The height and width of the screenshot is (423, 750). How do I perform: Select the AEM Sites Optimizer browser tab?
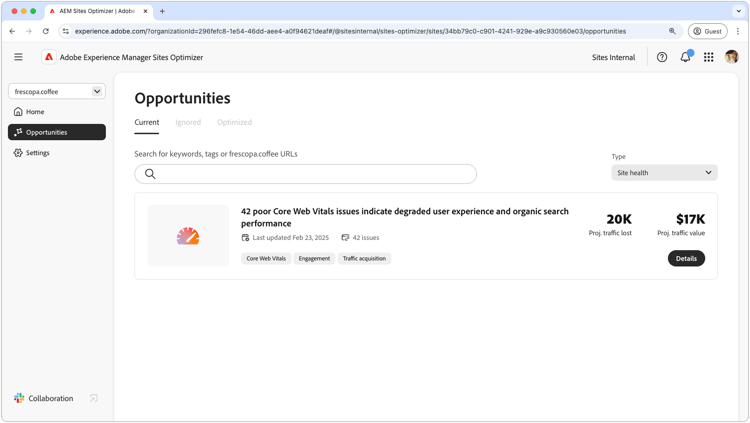(98, 11)
